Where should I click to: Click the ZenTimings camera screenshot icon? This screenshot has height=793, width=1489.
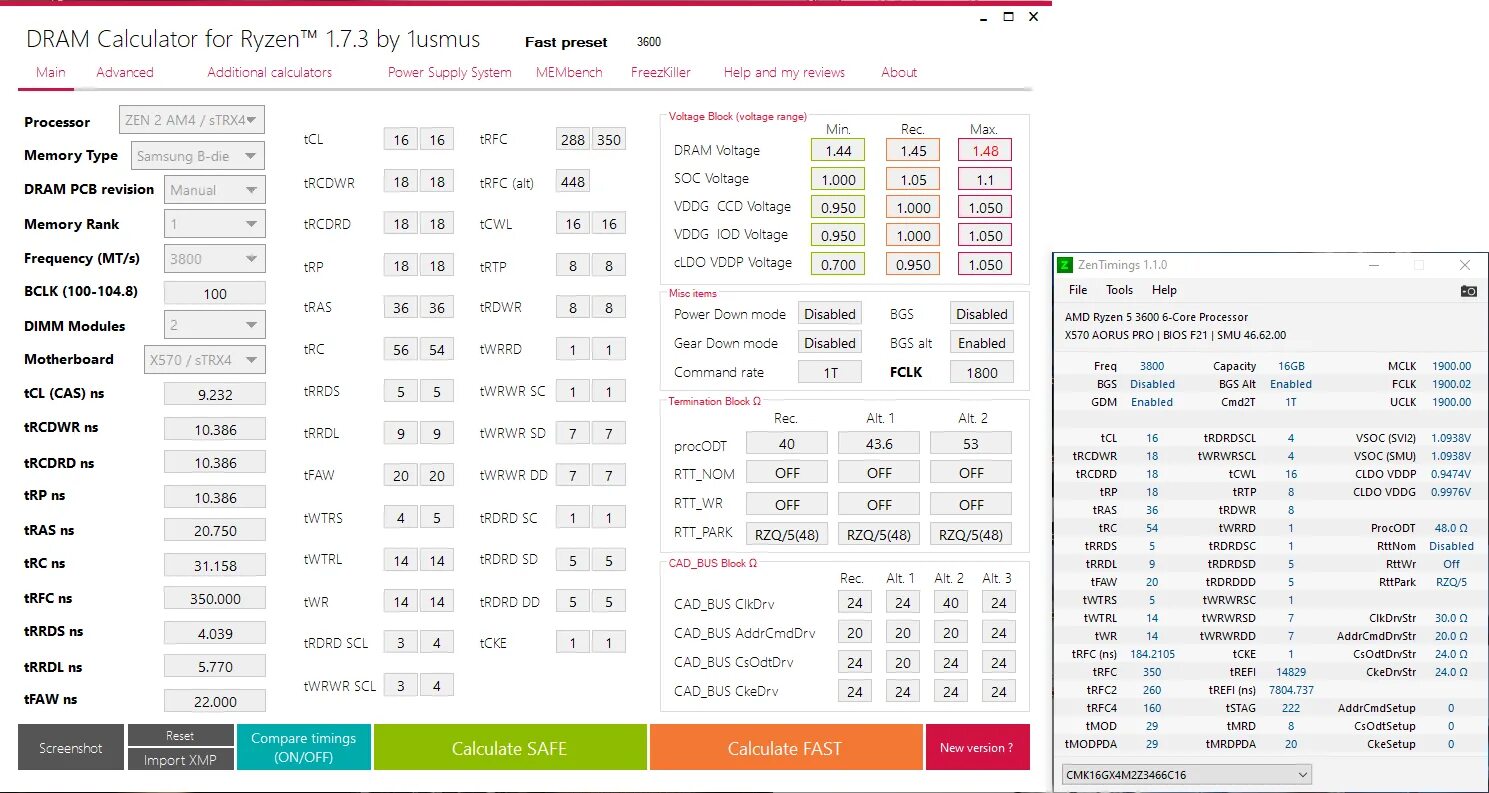[1468, 291]
